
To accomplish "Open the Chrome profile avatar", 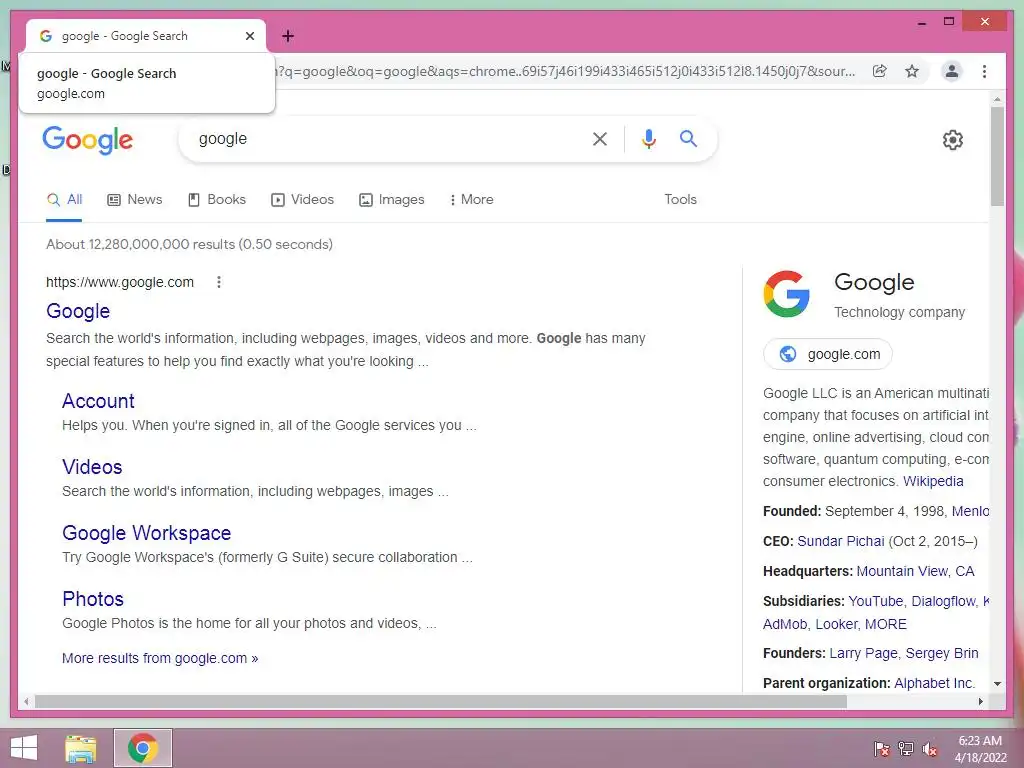I will 952,71.
